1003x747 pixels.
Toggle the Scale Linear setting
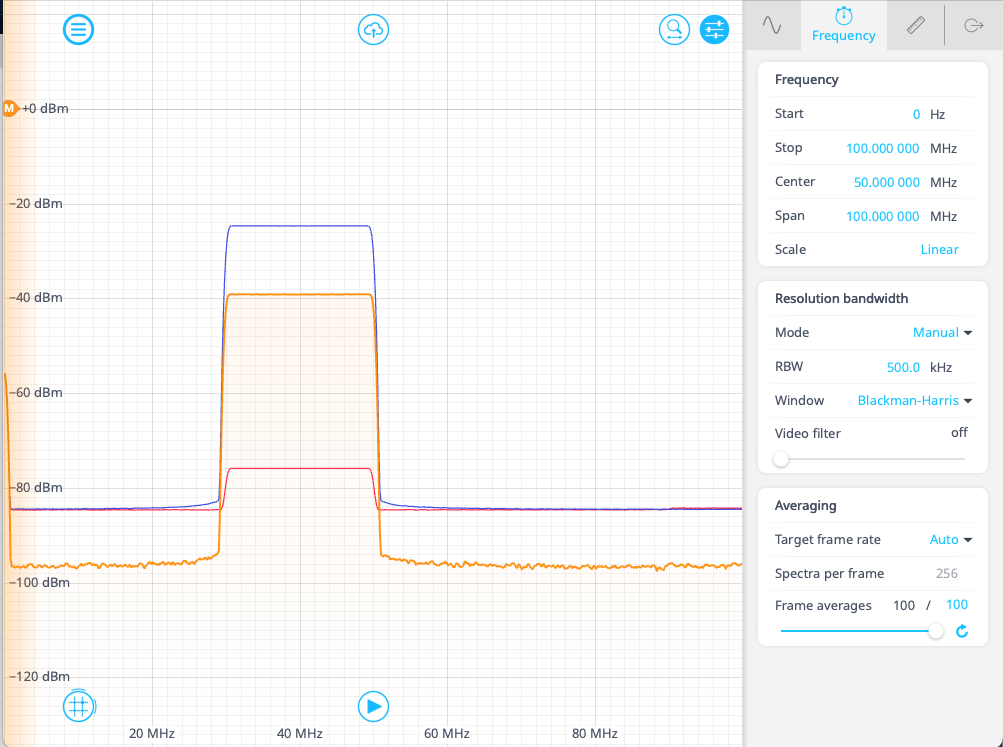coord(939,249)
